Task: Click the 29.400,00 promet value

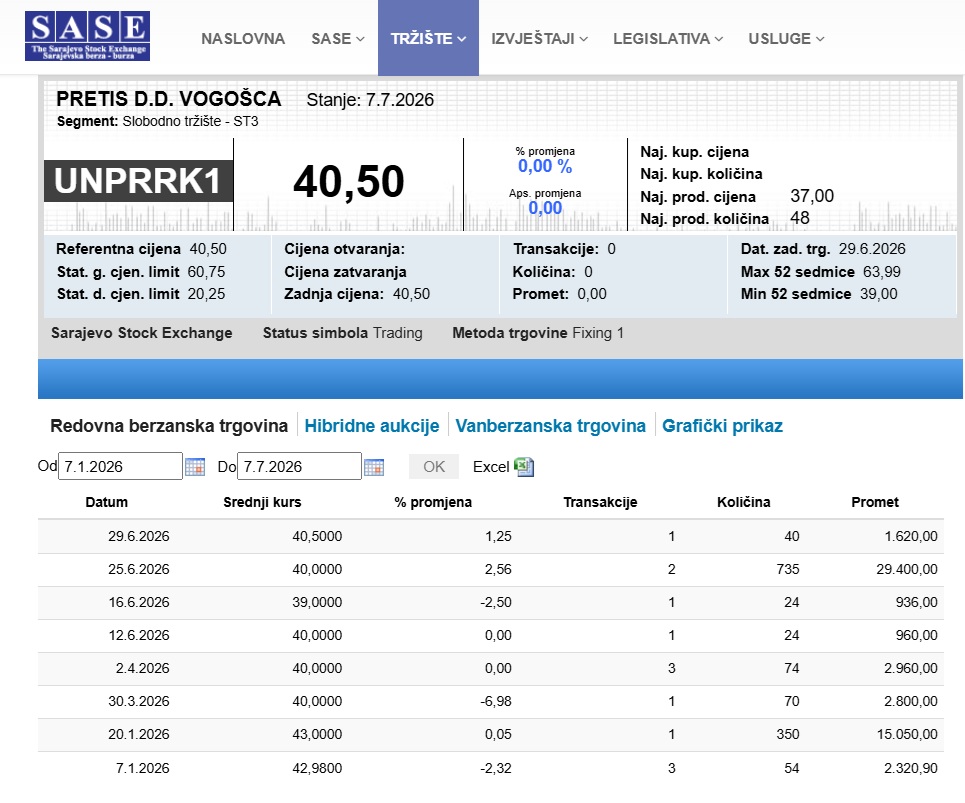Action: (907, 569)
